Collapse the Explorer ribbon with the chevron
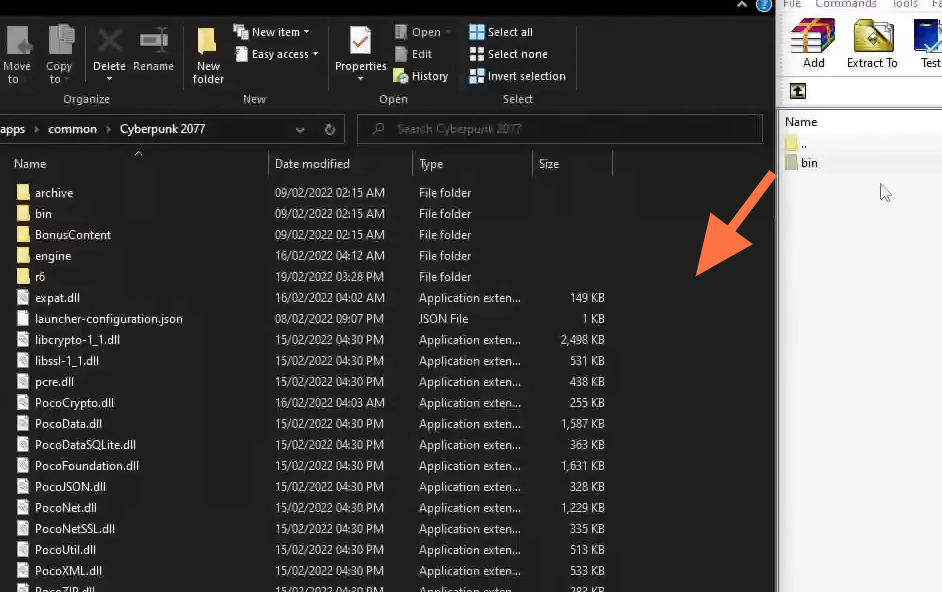The image size is (942, 592). coord(742,5)
